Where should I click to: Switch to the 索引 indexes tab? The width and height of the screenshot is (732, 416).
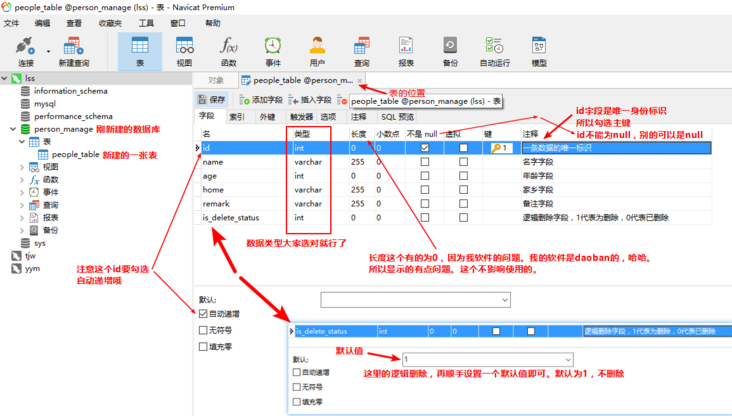pos(237,117)
